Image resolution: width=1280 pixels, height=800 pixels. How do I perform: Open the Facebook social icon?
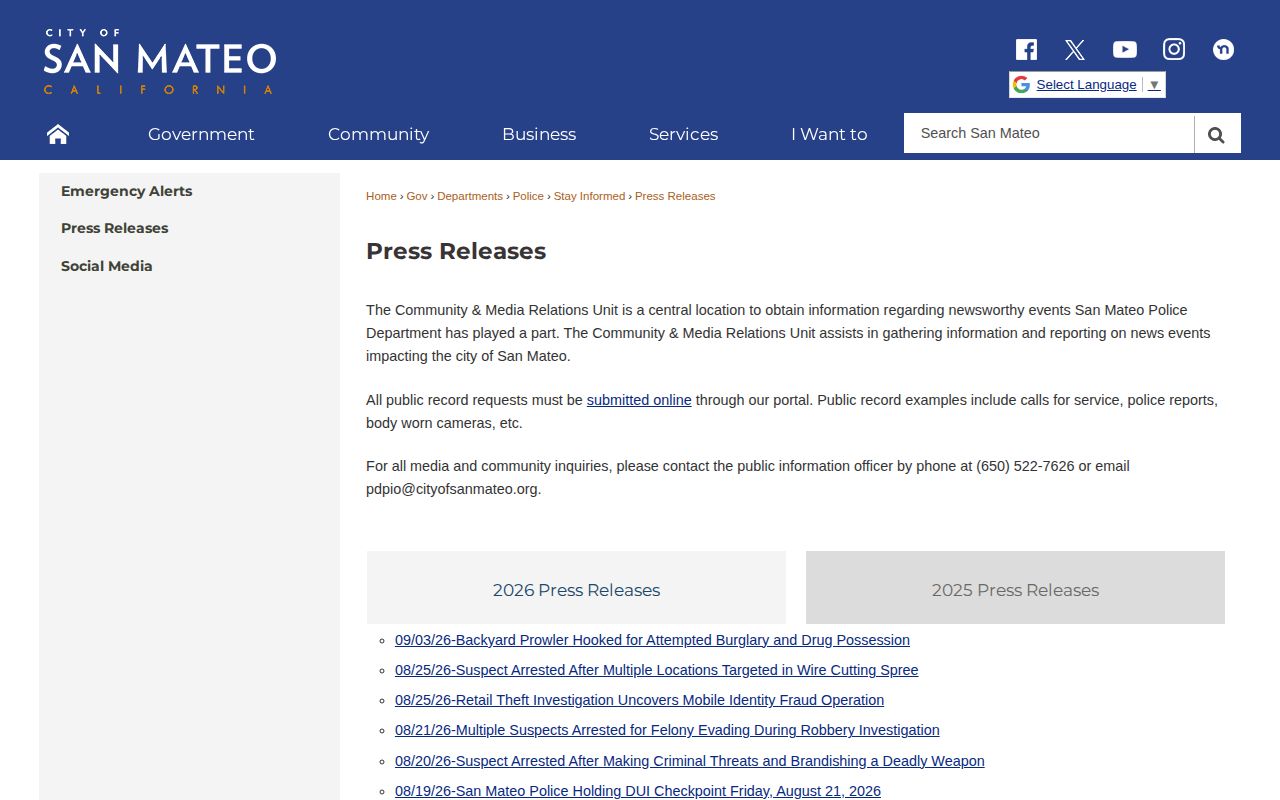click(x=1026, y=49)
